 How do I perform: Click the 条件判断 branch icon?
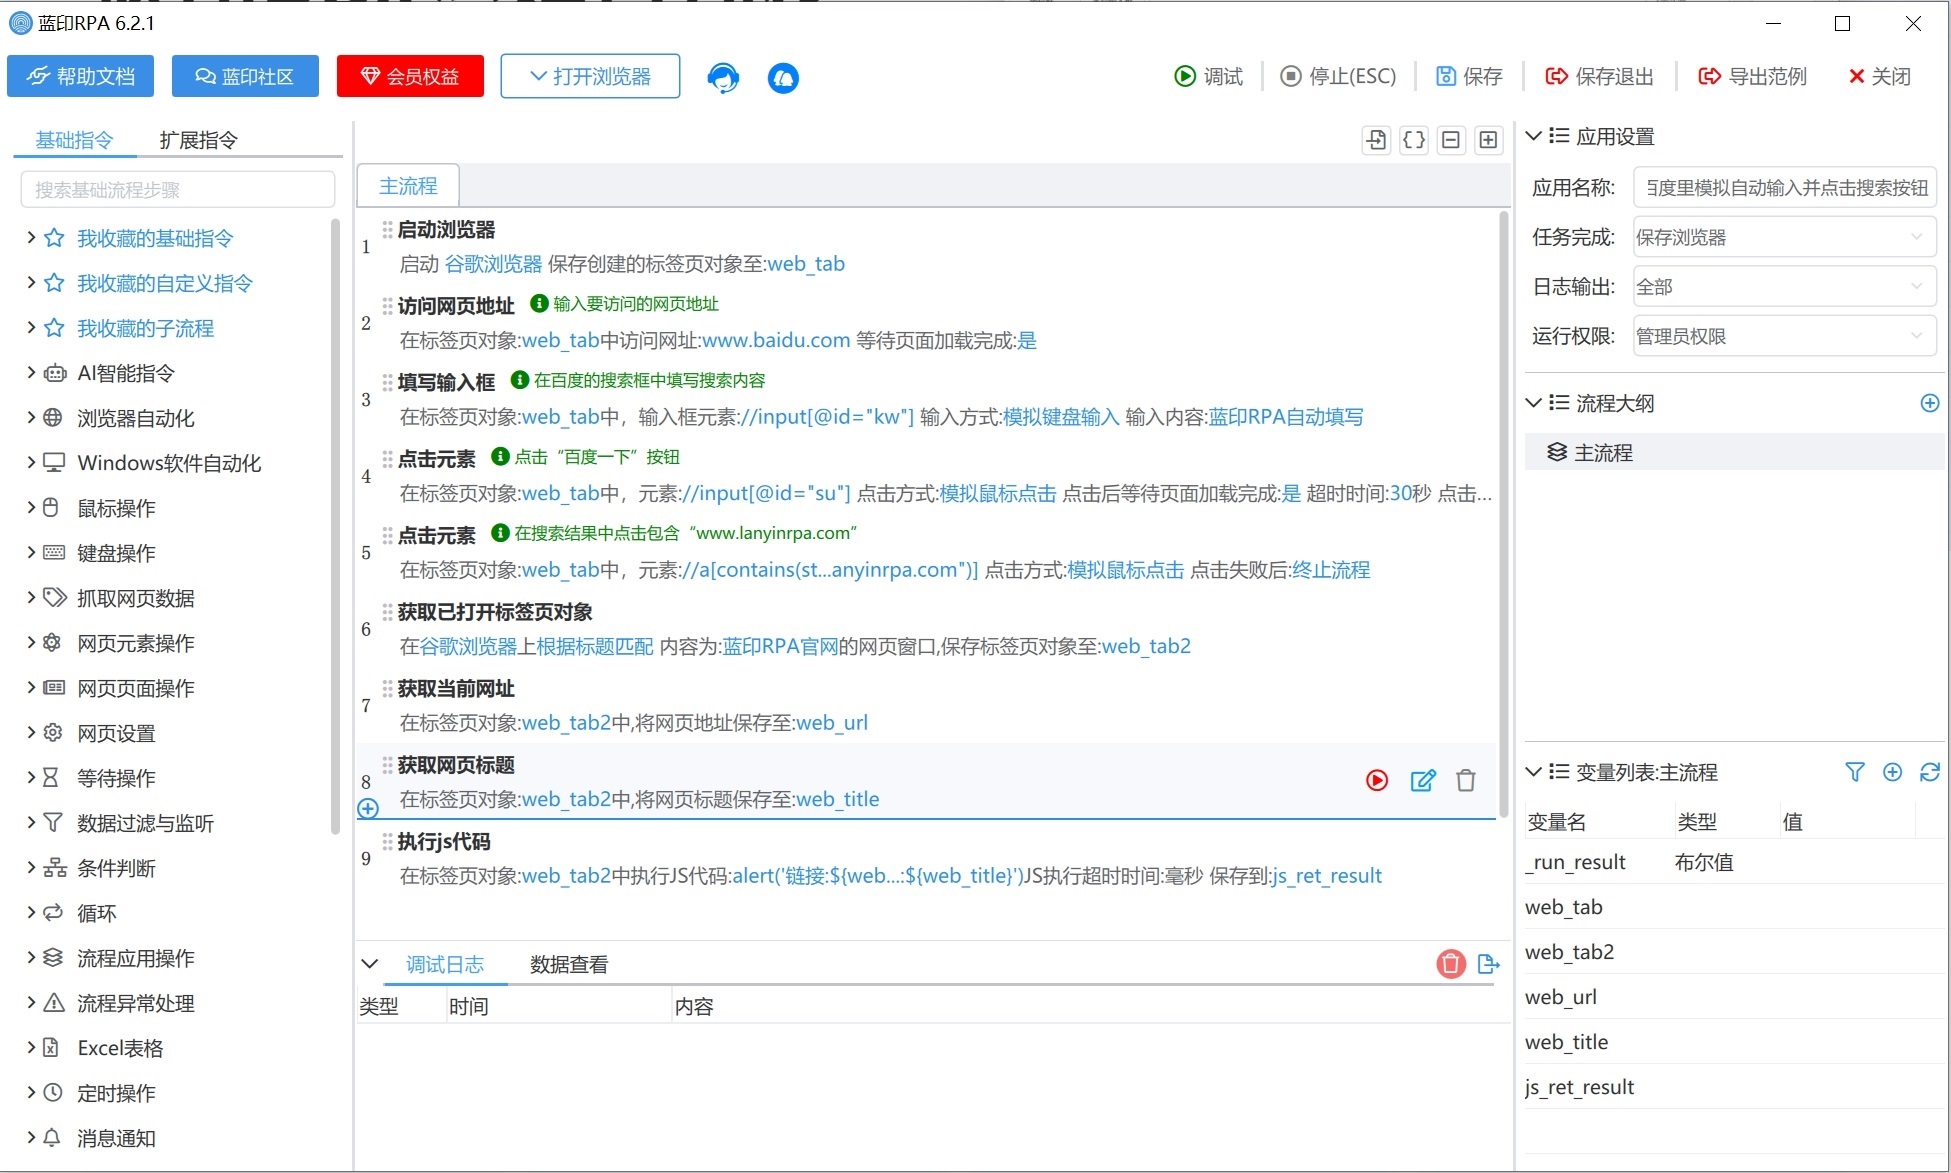point(54,868)
